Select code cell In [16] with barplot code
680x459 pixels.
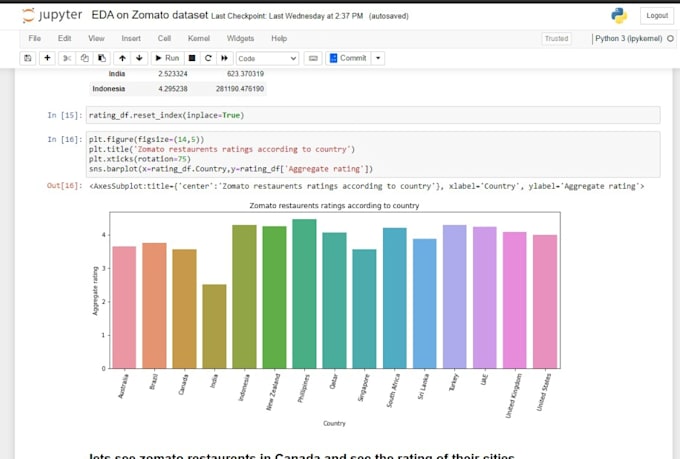pyautogui.click(x=373, y=154)
